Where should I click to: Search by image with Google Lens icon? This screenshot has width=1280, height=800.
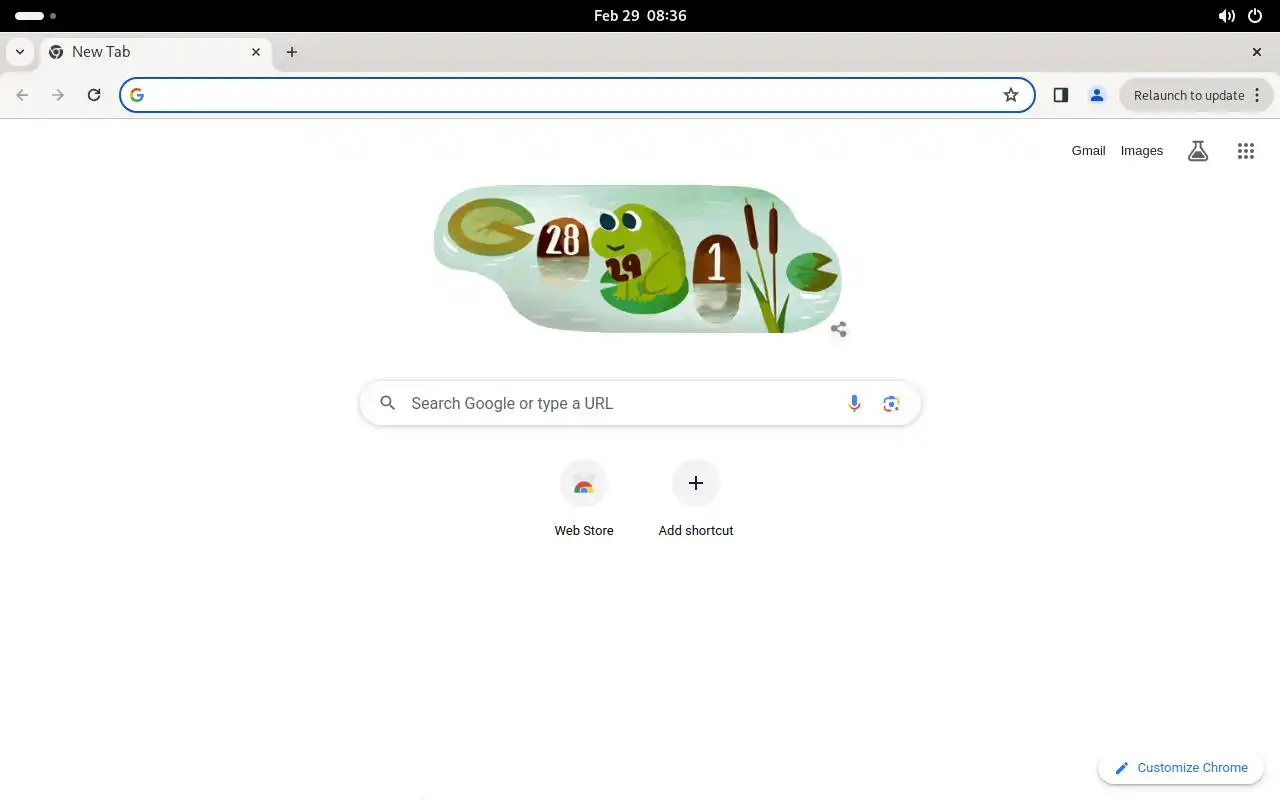[x=891, y=403]
